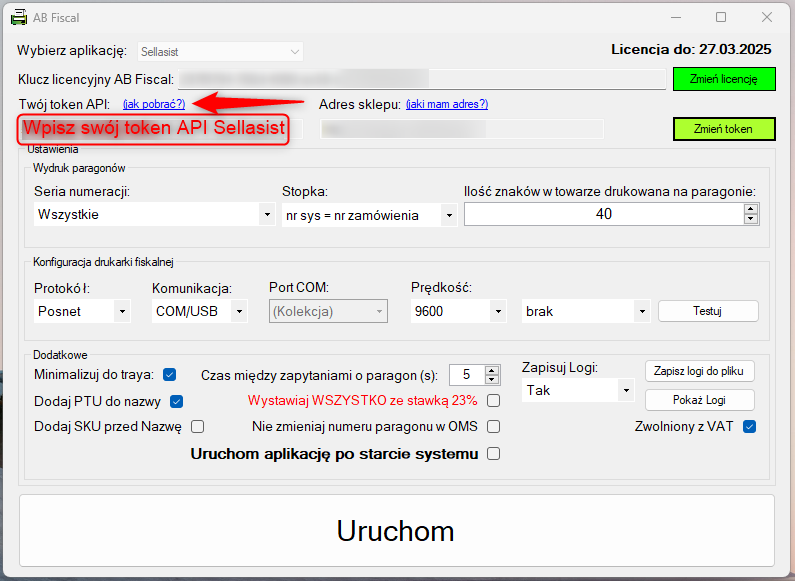Viewport: 795px width, 581px height.
Task: Enable Uruchom aplikację po starcie systemu
Action: pyautogui.click(x=493, y=454)
